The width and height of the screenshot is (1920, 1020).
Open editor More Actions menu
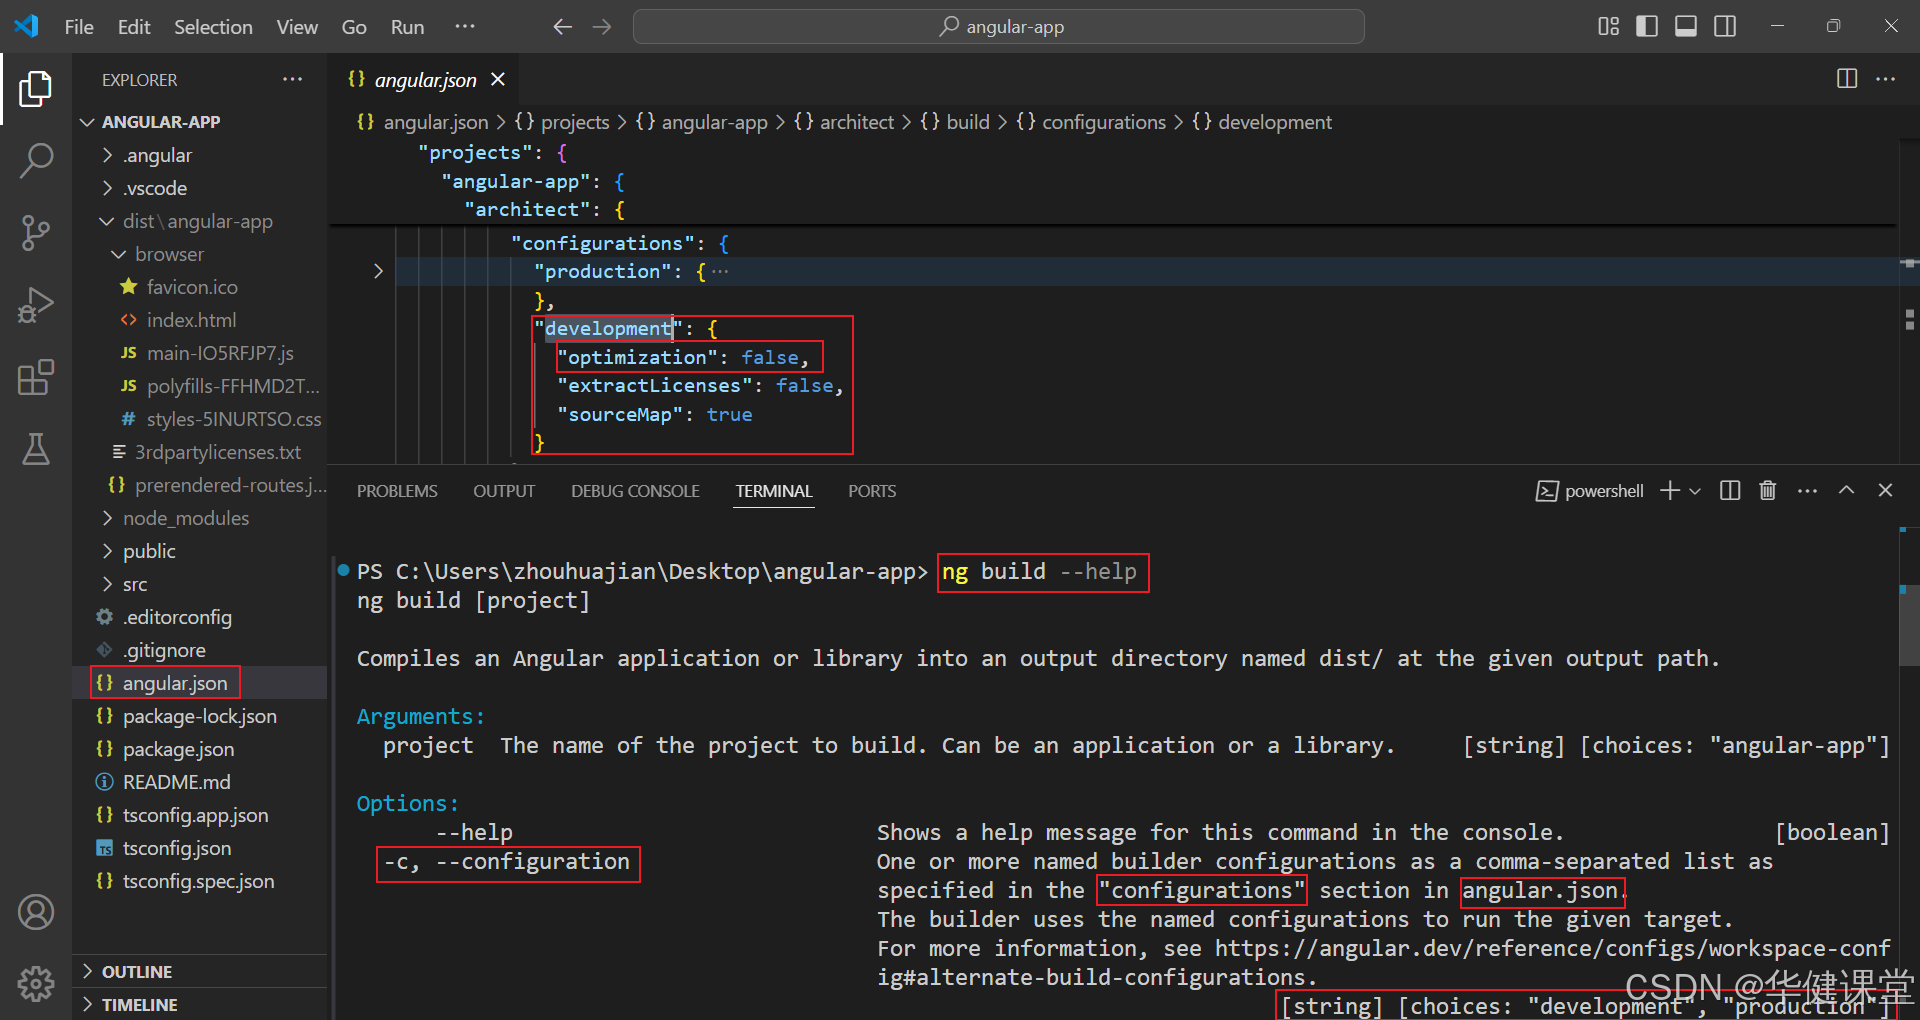[1886, 79]
